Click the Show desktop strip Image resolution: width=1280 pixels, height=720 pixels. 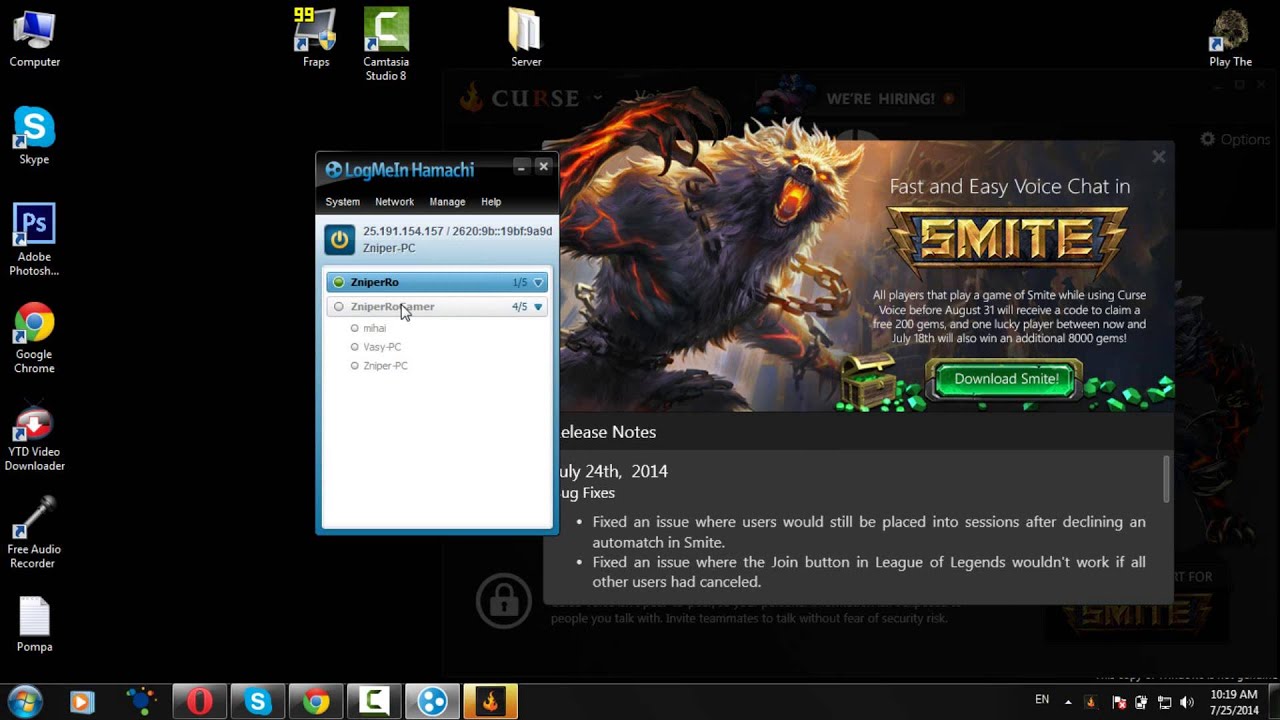[1273, 702]
